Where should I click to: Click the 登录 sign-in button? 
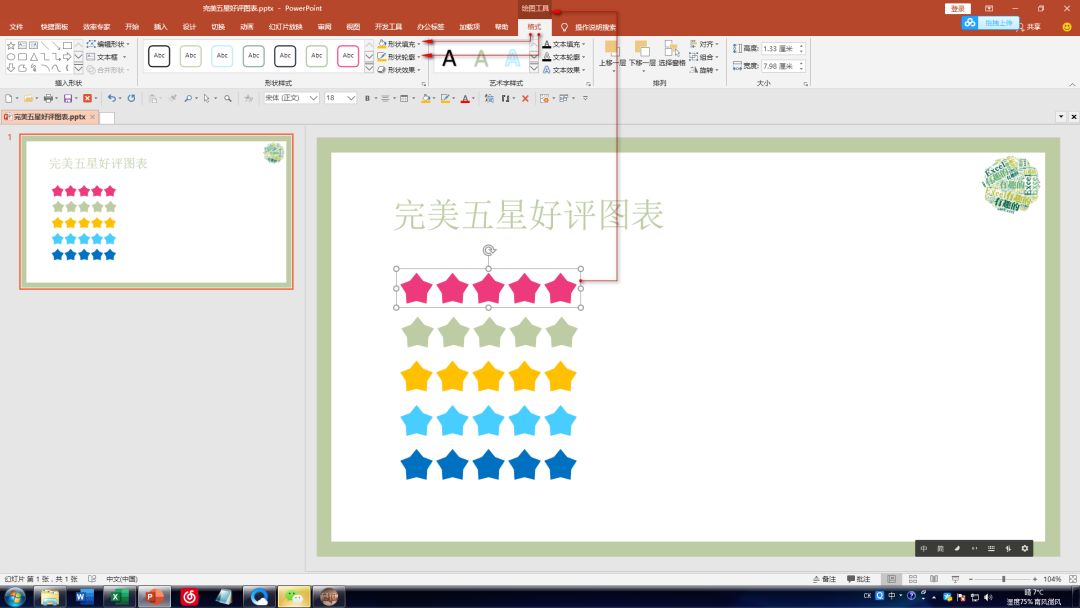pyautogui.click(x=958, y=8)
